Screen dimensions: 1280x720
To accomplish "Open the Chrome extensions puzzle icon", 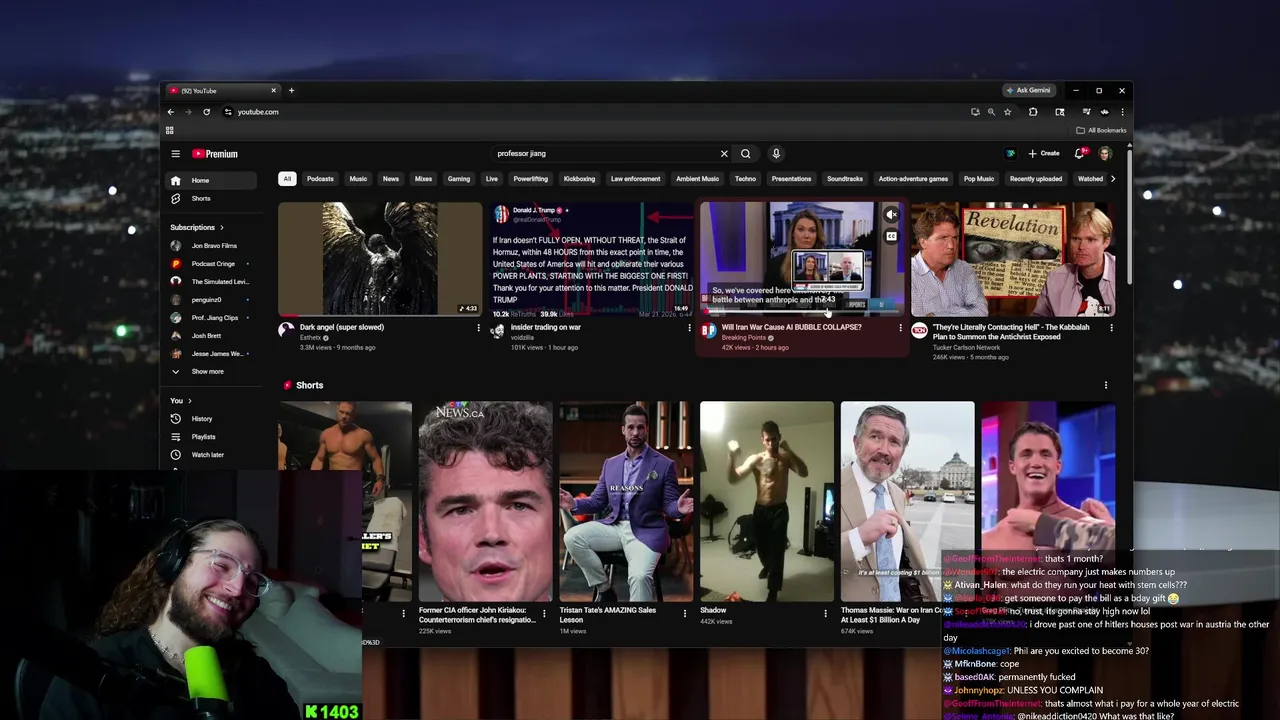I will 1033,112.
